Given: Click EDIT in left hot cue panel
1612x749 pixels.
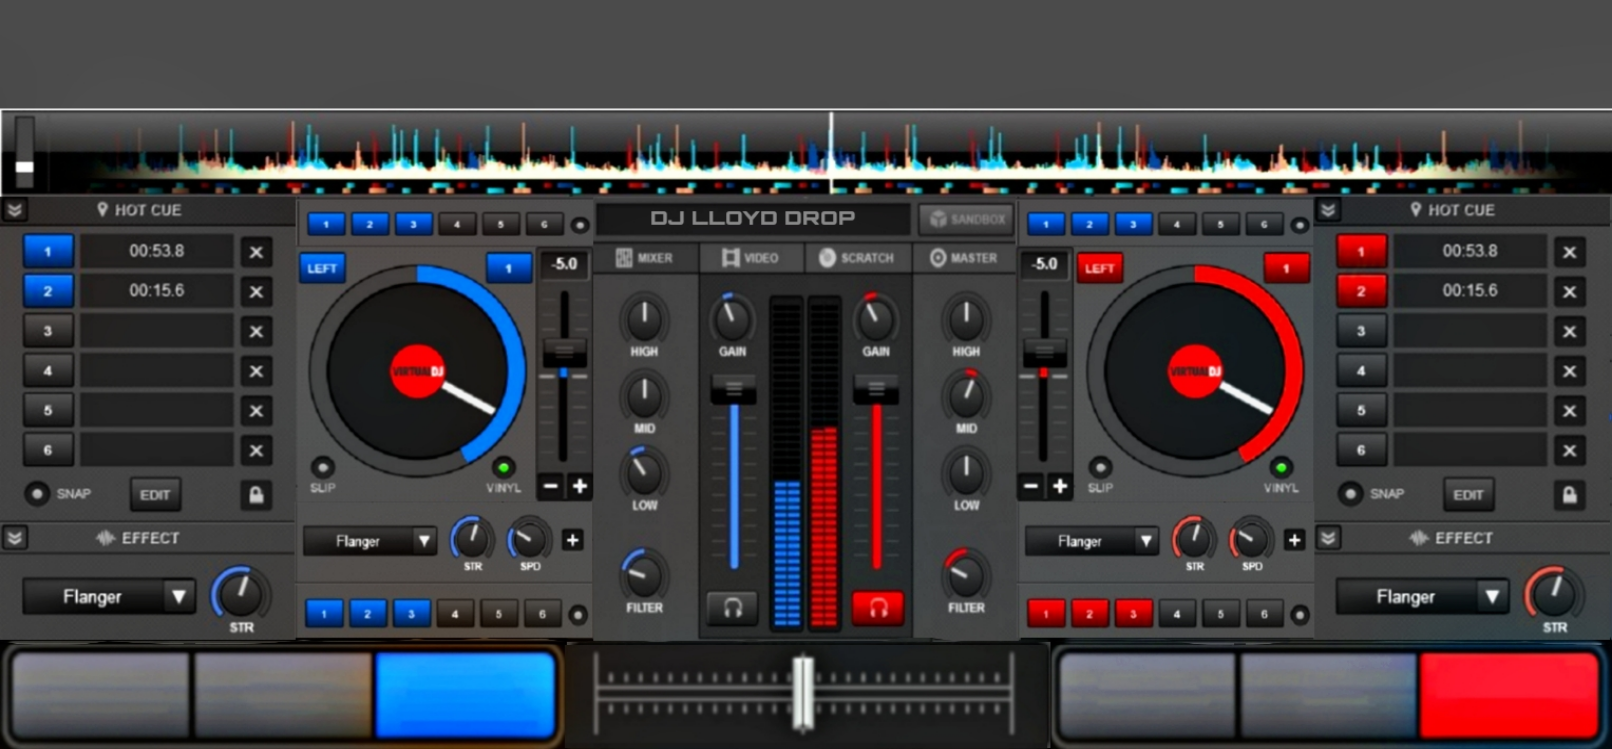Looking at the screenshot, I should point(155,494).
